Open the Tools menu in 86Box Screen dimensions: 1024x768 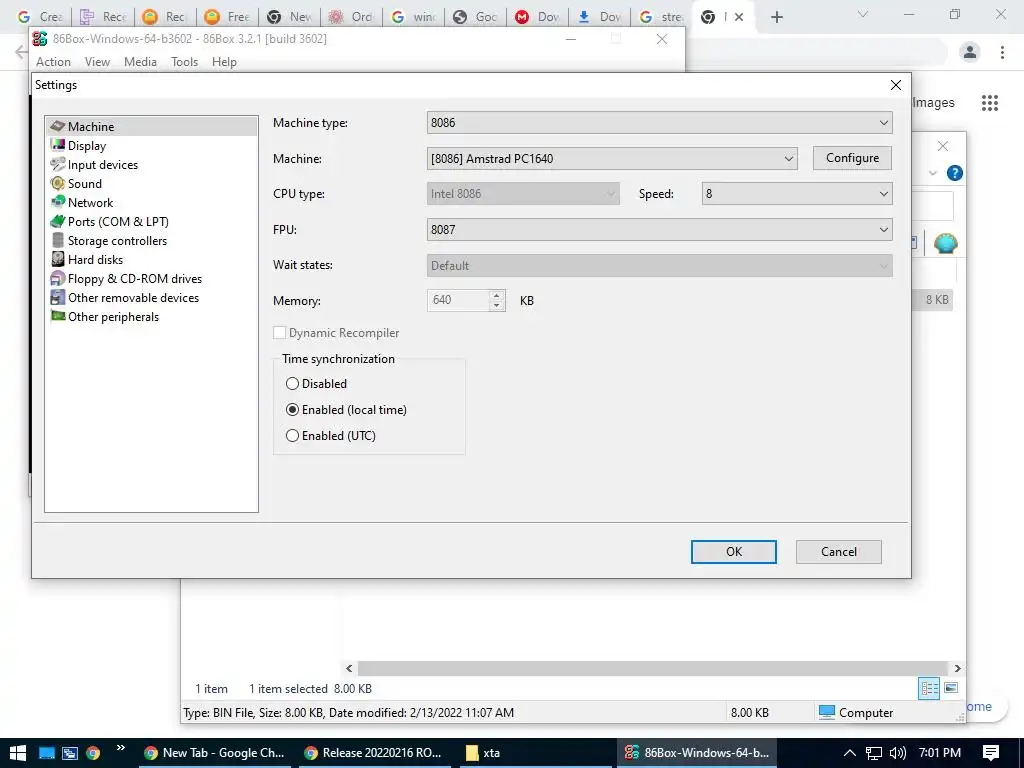[x=184, y=62]
